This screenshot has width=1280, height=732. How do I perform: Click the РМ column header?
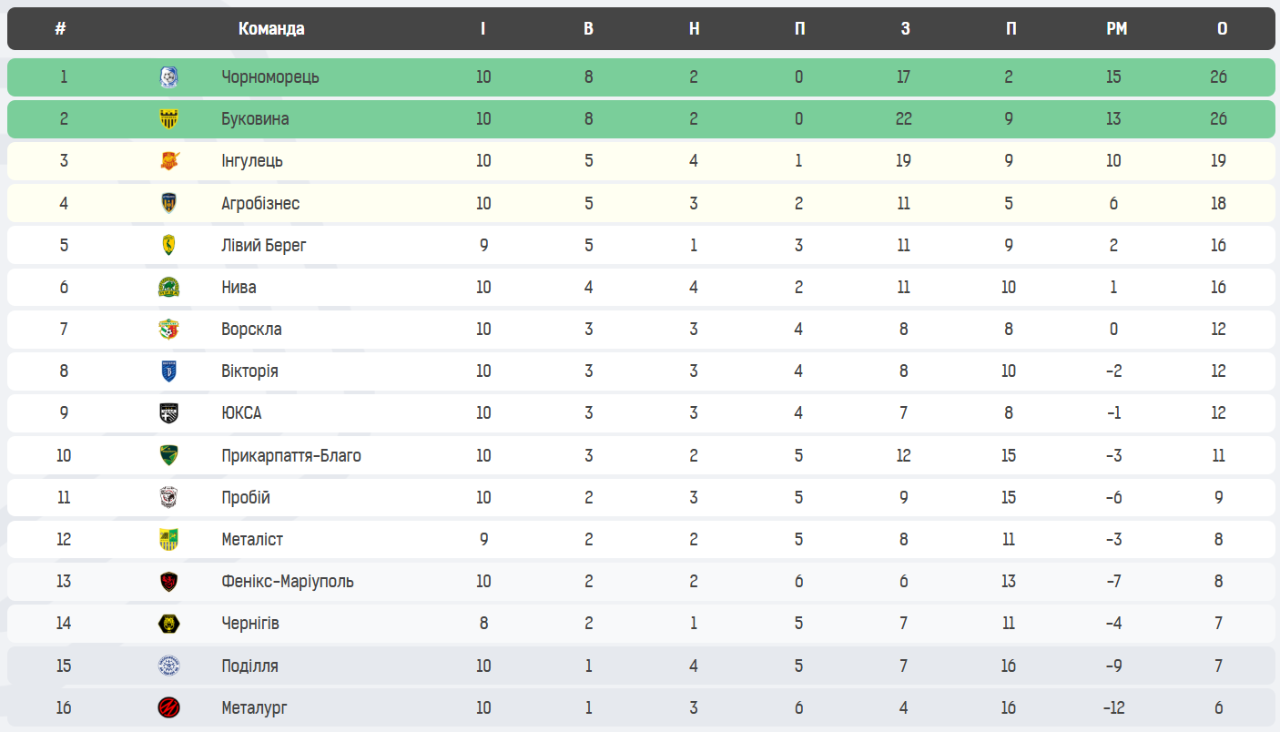1116,29
